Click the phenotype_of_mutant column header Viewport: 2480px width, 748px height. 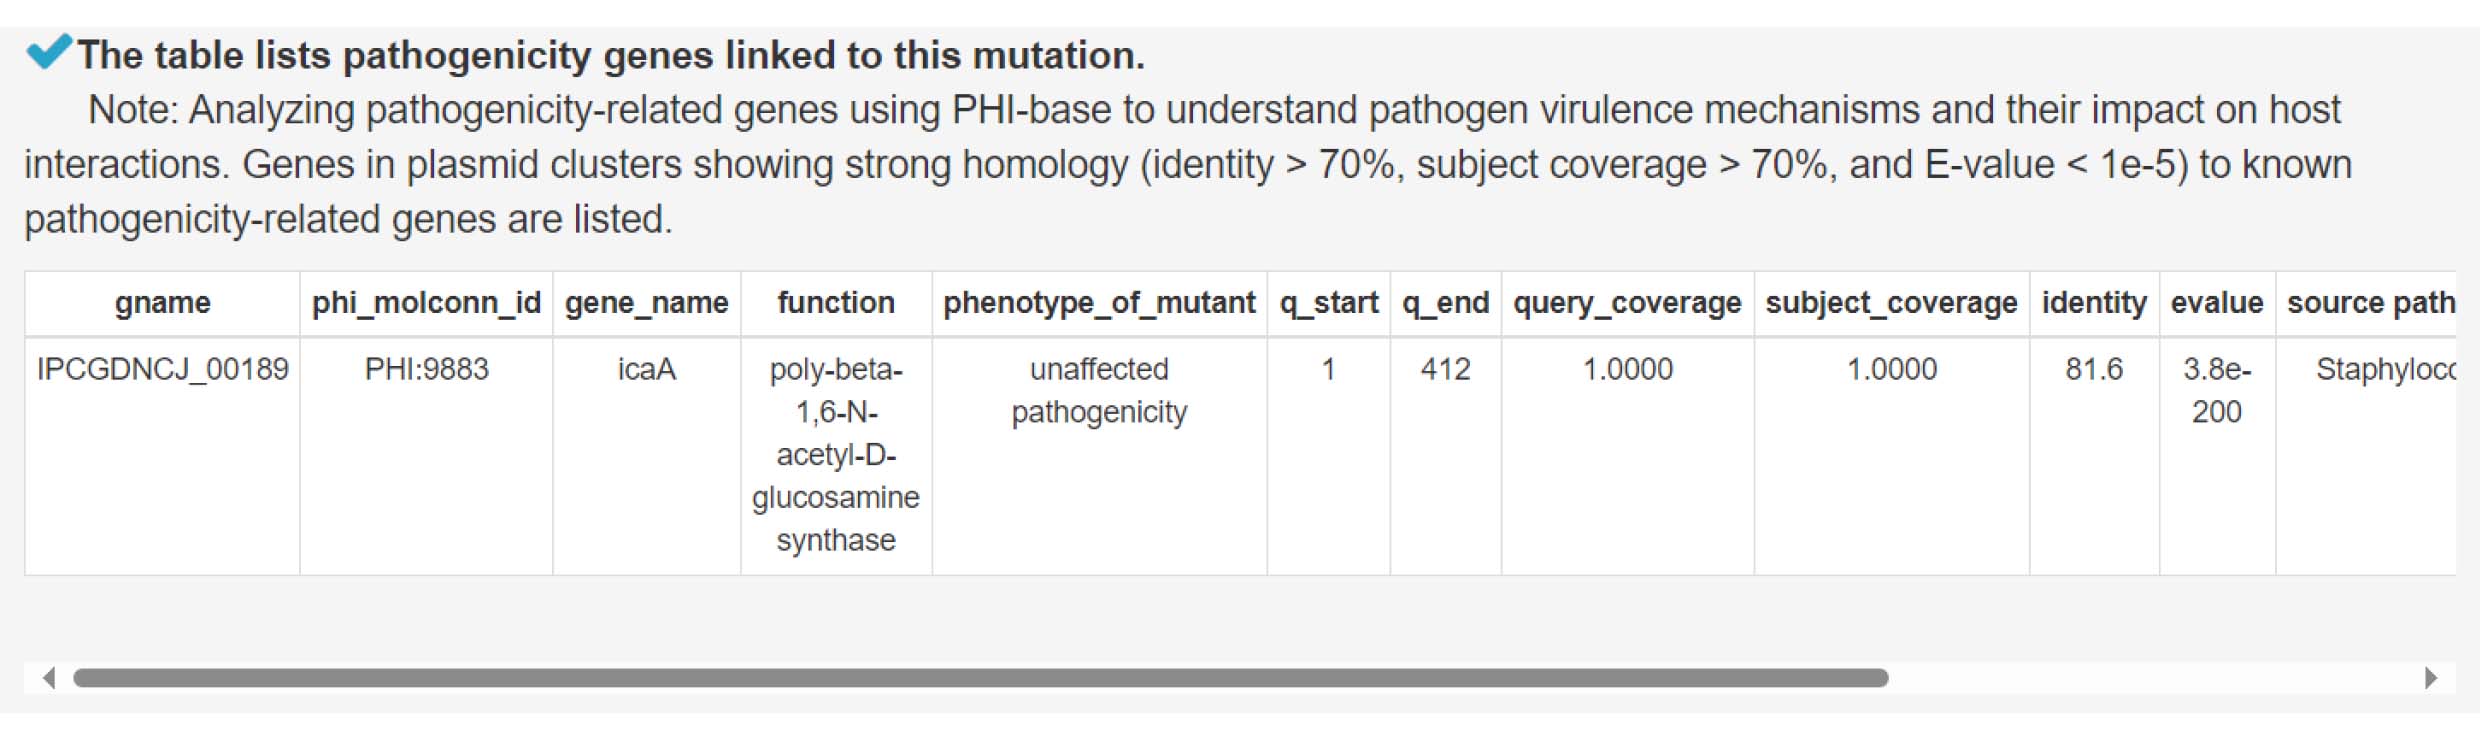(x=1099, y=303)
